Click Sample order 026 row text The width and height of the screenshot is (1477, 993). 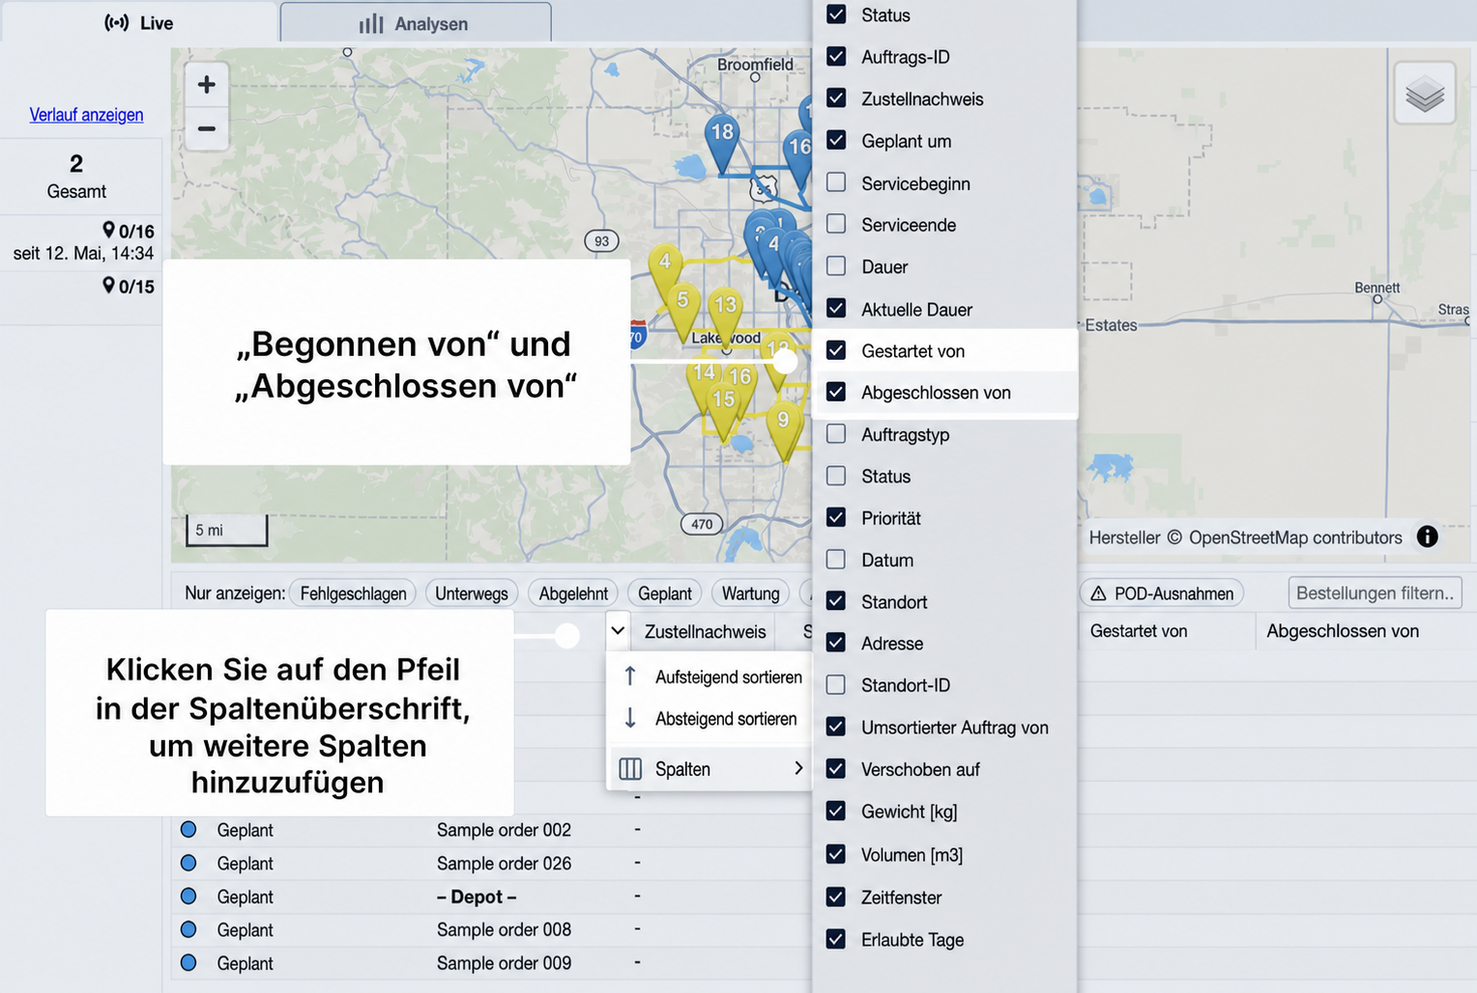pyautogui.click(x=504, y=863)
